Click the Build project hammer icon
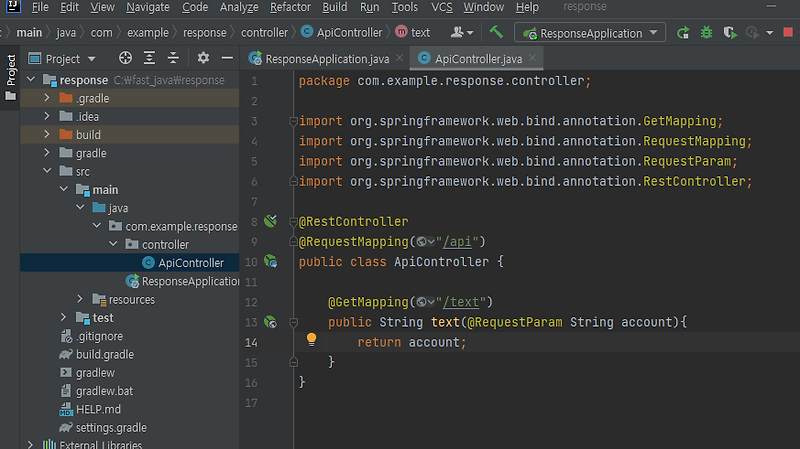 (496, 32)
